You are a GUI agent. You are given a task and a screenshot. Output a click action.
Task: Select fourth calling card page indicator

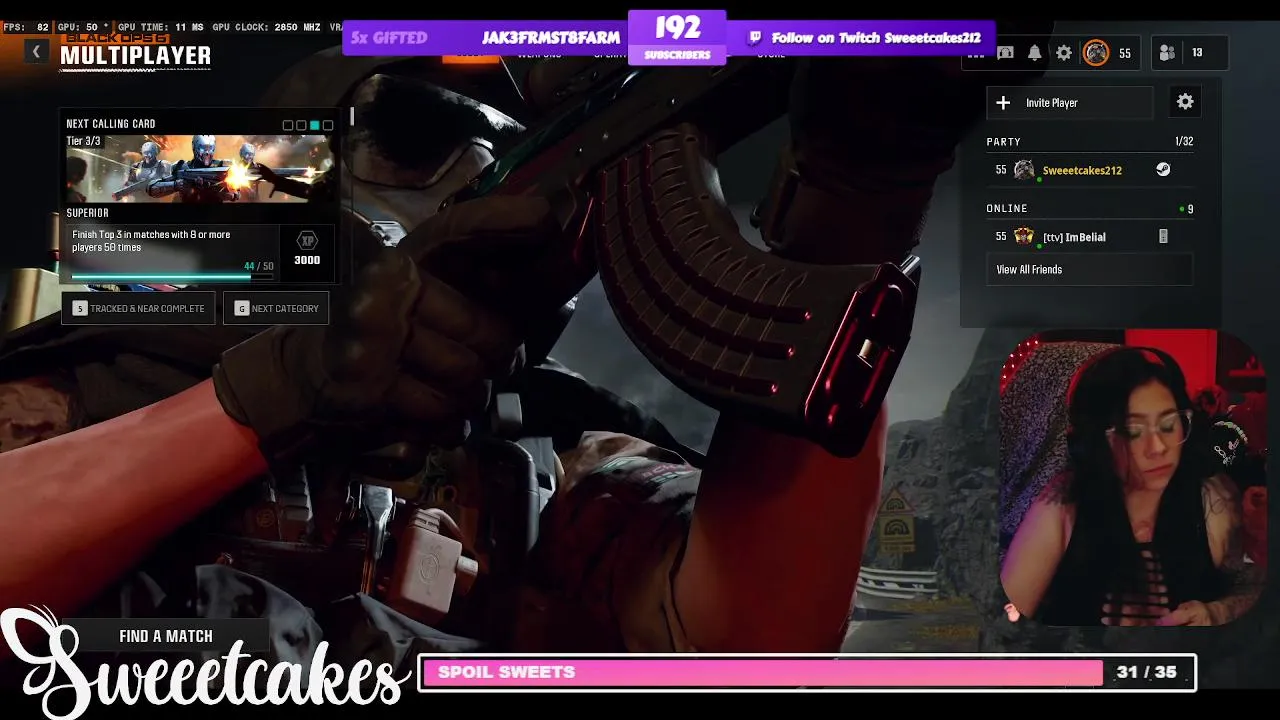[x=327, y=125]
